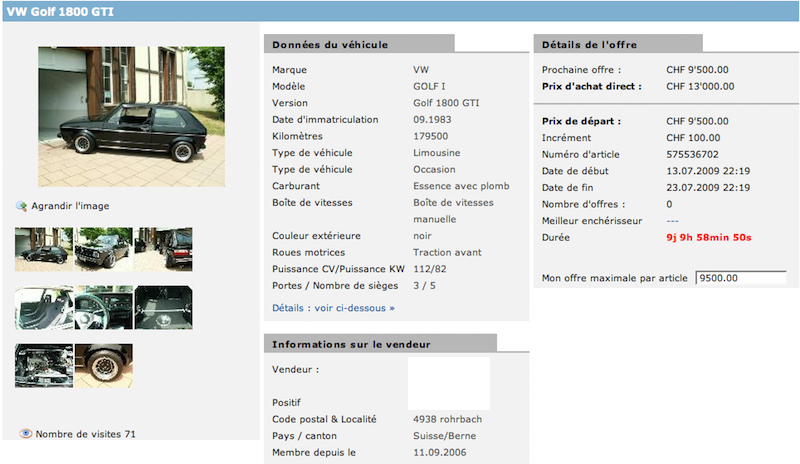The height and width of the screenshot is (464, 800).
Task: Click the magnifier icon beside Agrandir l'image
Action: click(x=21, y=206)
